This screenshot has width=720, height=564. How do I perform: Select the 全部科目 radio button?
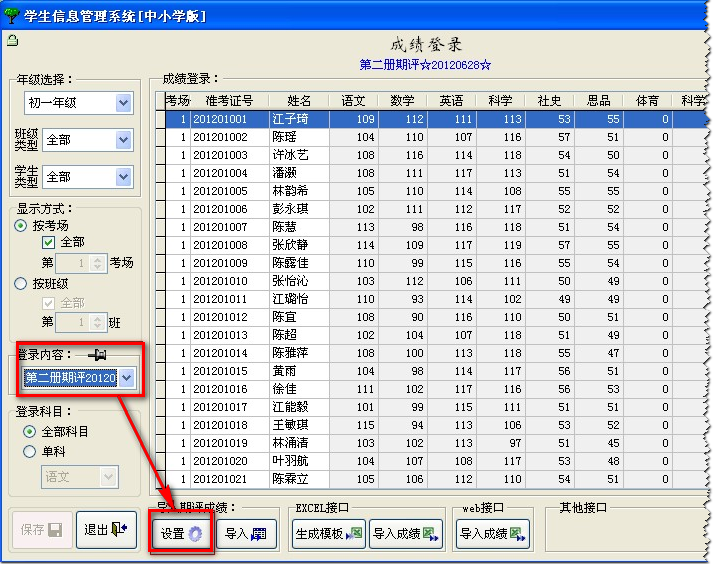click(x=29, y=432)
